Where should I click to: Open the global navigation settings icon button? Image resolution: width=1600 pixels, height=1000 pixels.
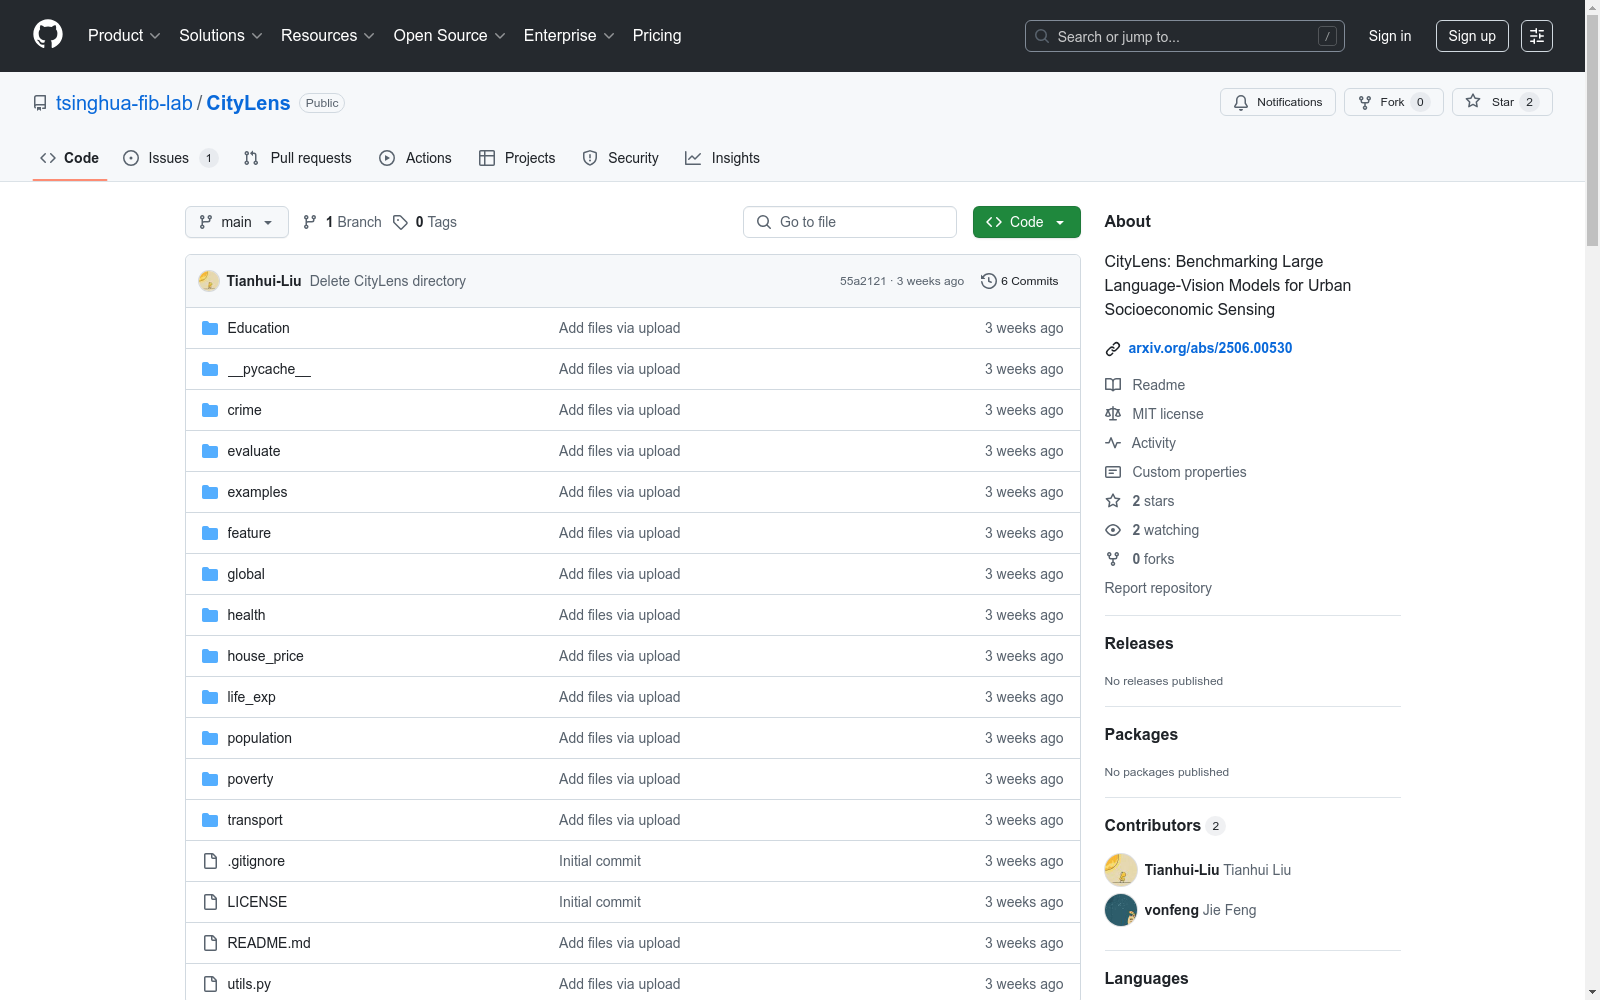click(x=1537, y=36)
